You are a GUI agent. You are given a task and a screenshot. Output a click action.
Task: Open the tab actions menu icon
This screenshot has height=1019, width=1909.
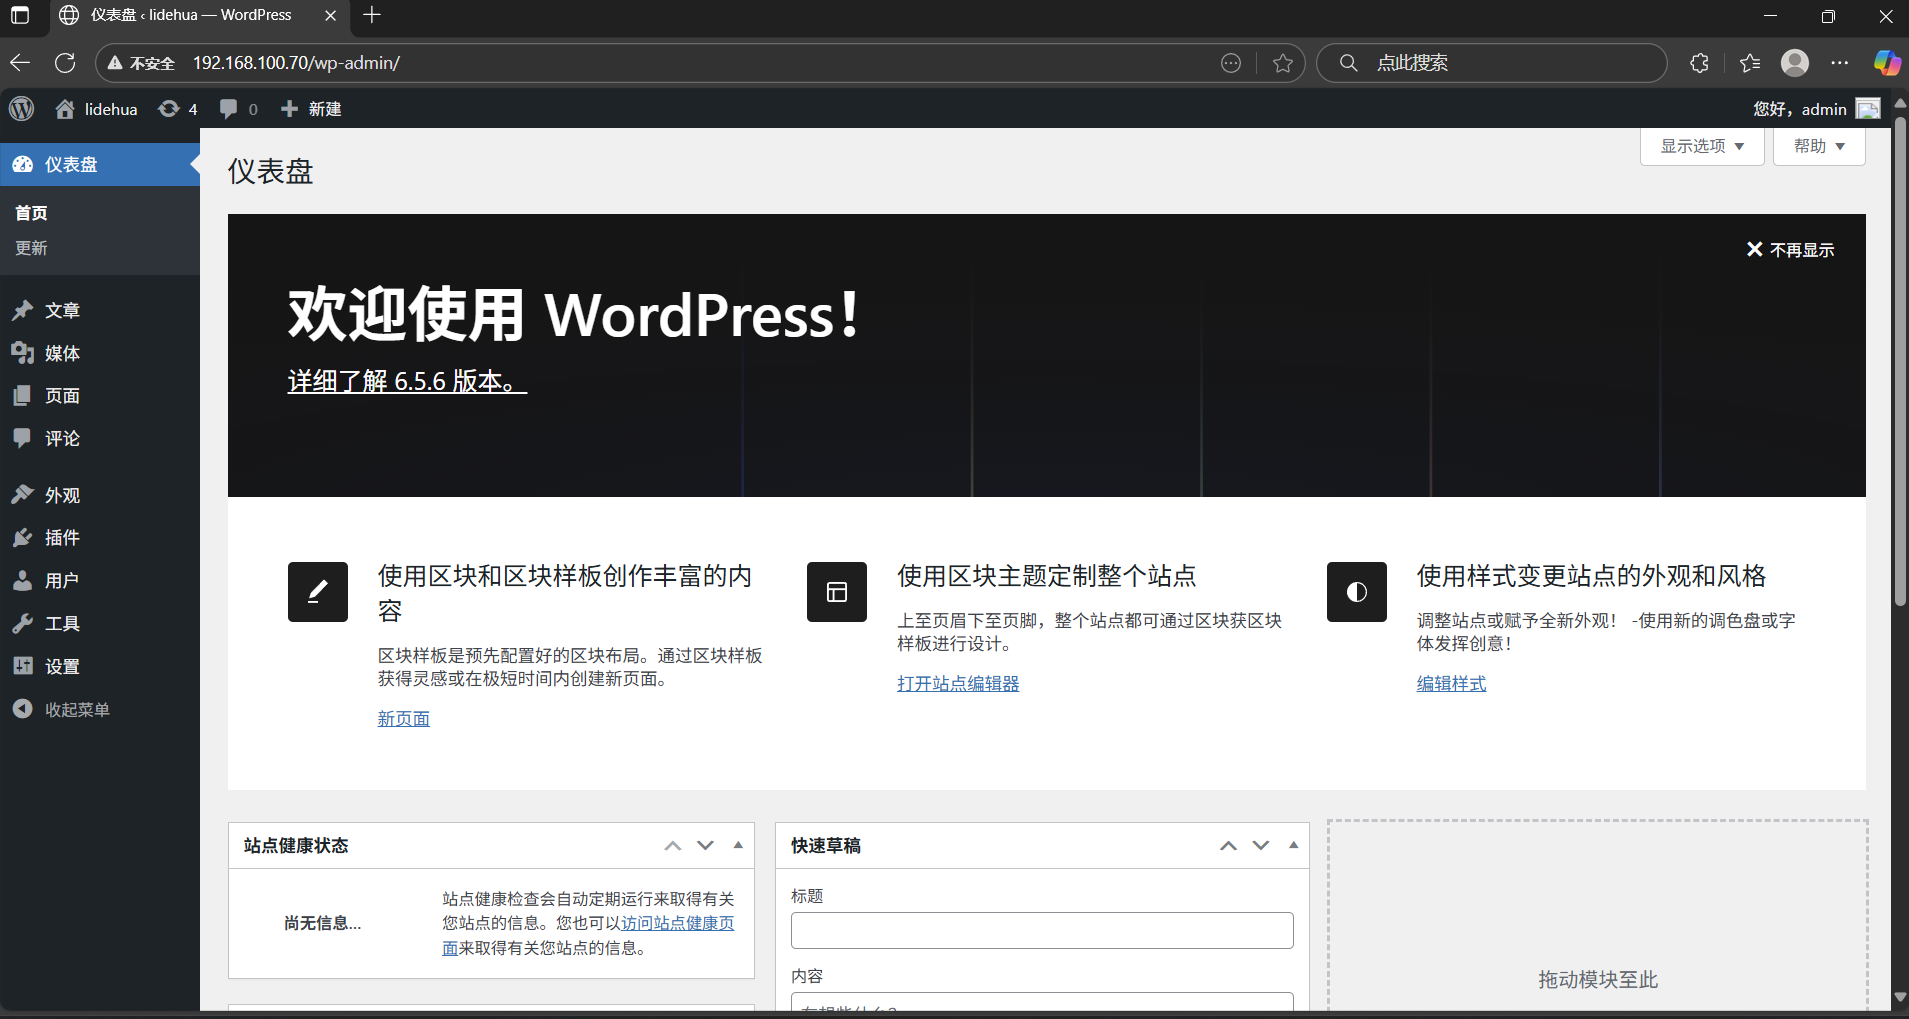pos(20,15)
